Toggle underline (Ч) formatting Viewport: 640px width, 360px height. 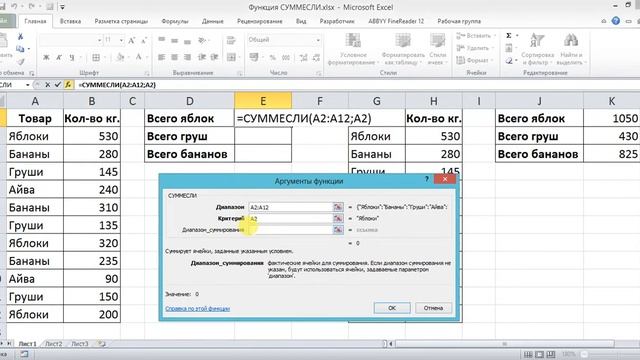72,58
